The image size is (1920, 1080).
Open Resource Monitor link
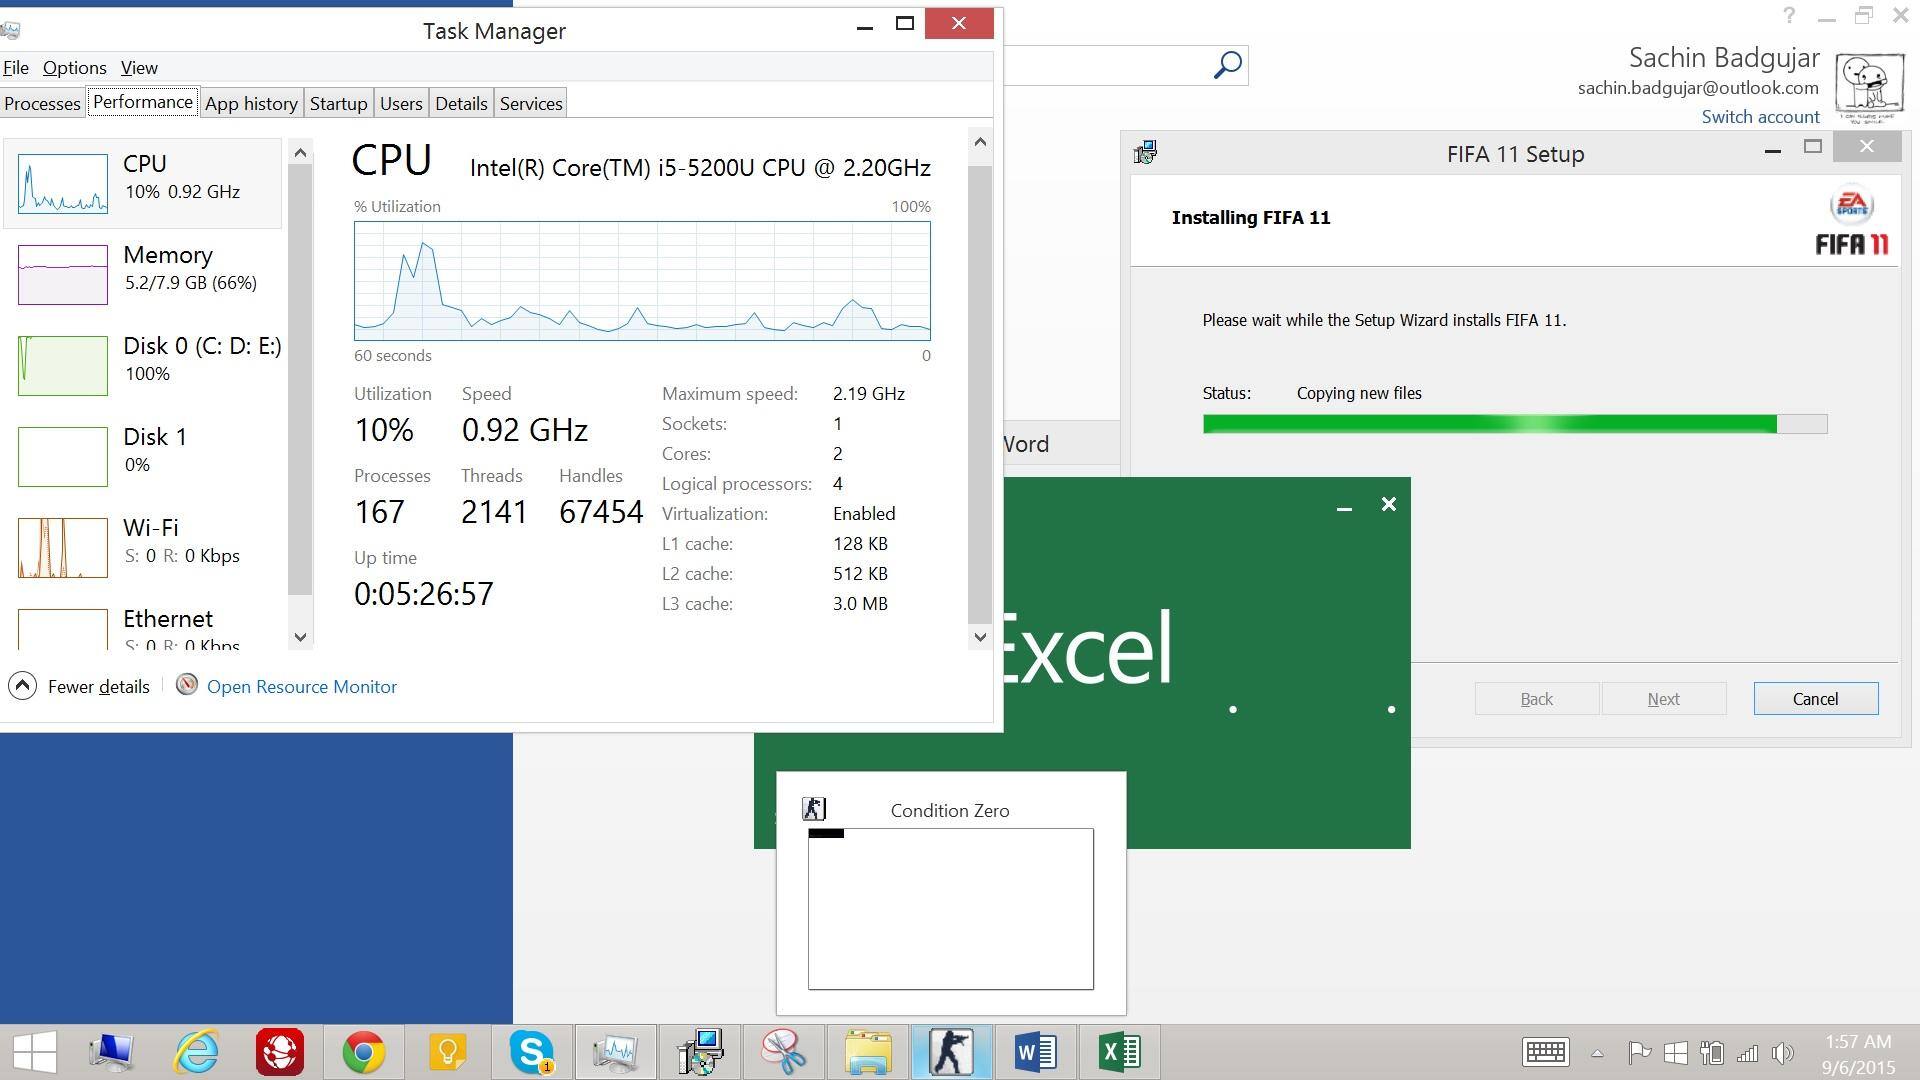(301, 686)
